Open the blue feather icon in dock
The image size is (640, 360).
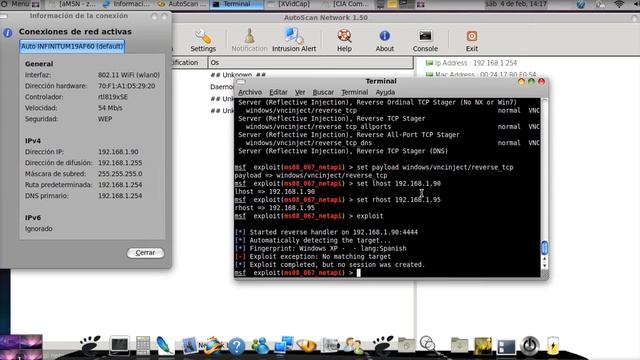[x=165, y=345]
